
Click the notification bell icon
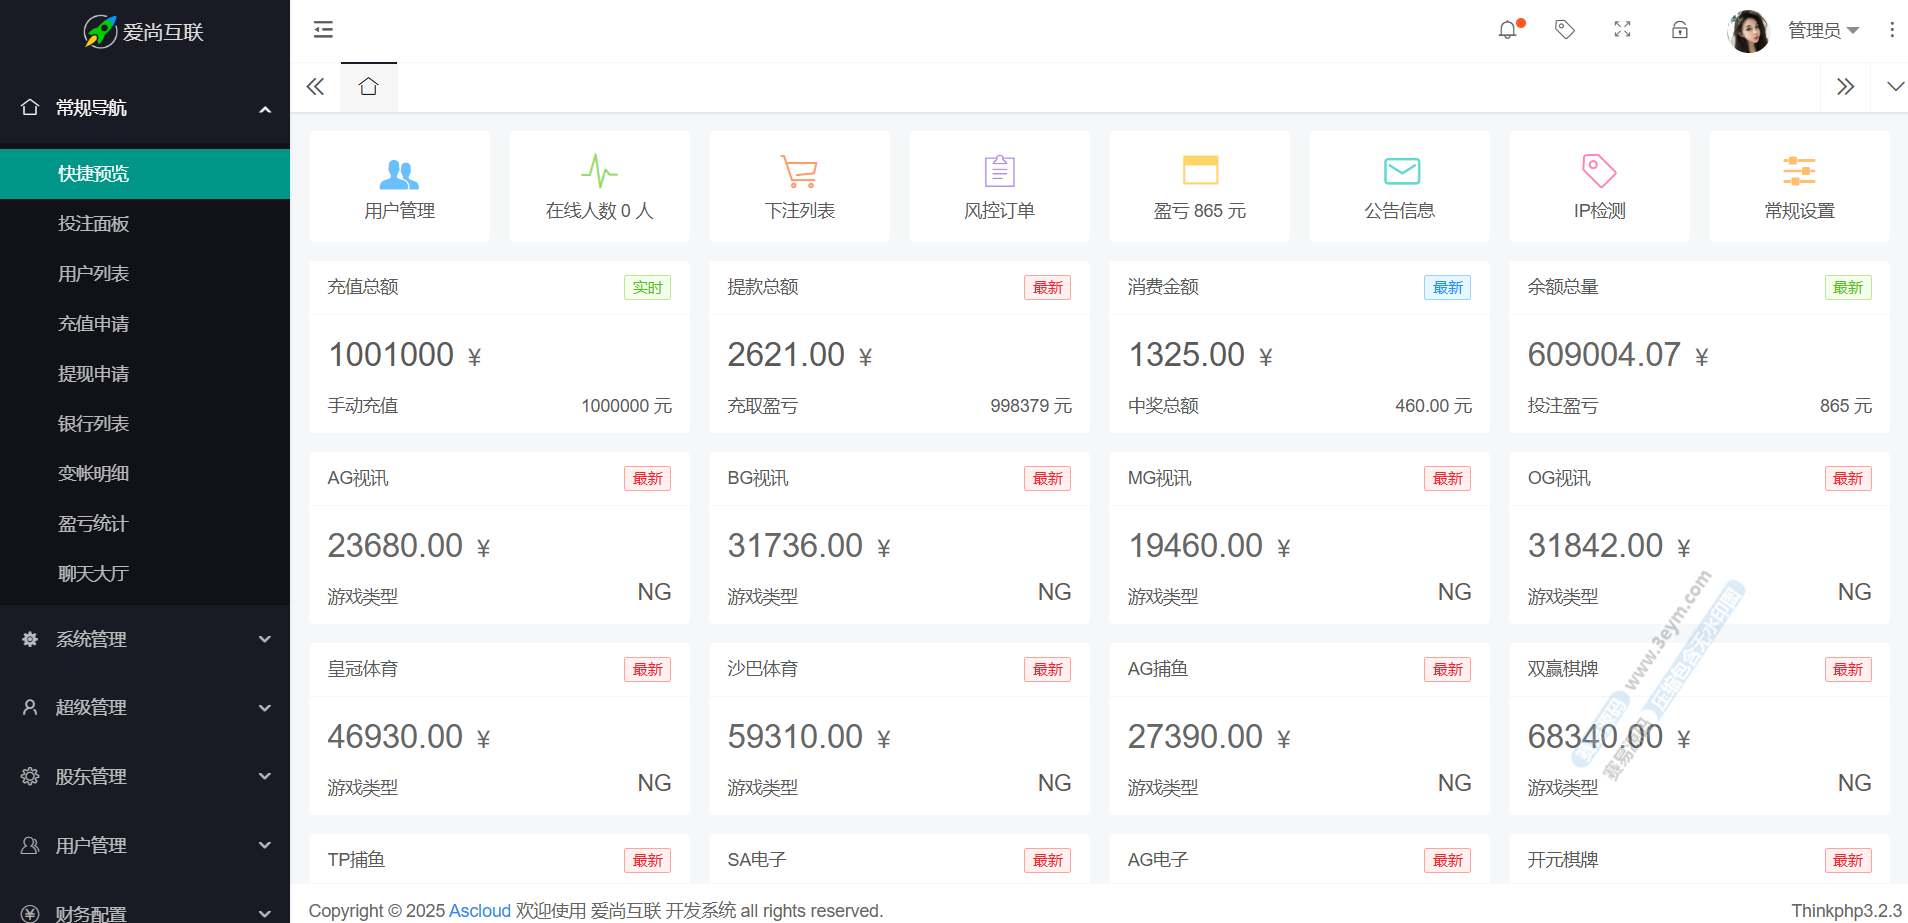pos(1507,30)
